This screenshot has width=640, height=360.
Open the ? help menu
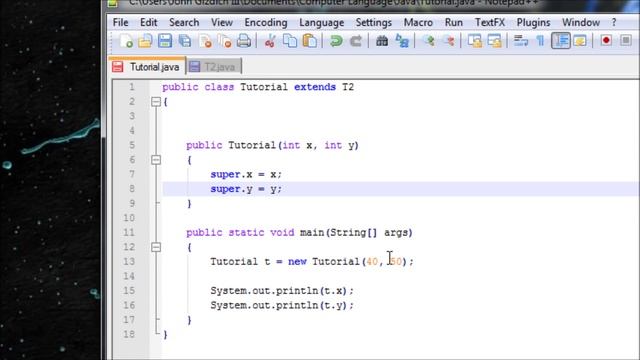pos(614,22)
